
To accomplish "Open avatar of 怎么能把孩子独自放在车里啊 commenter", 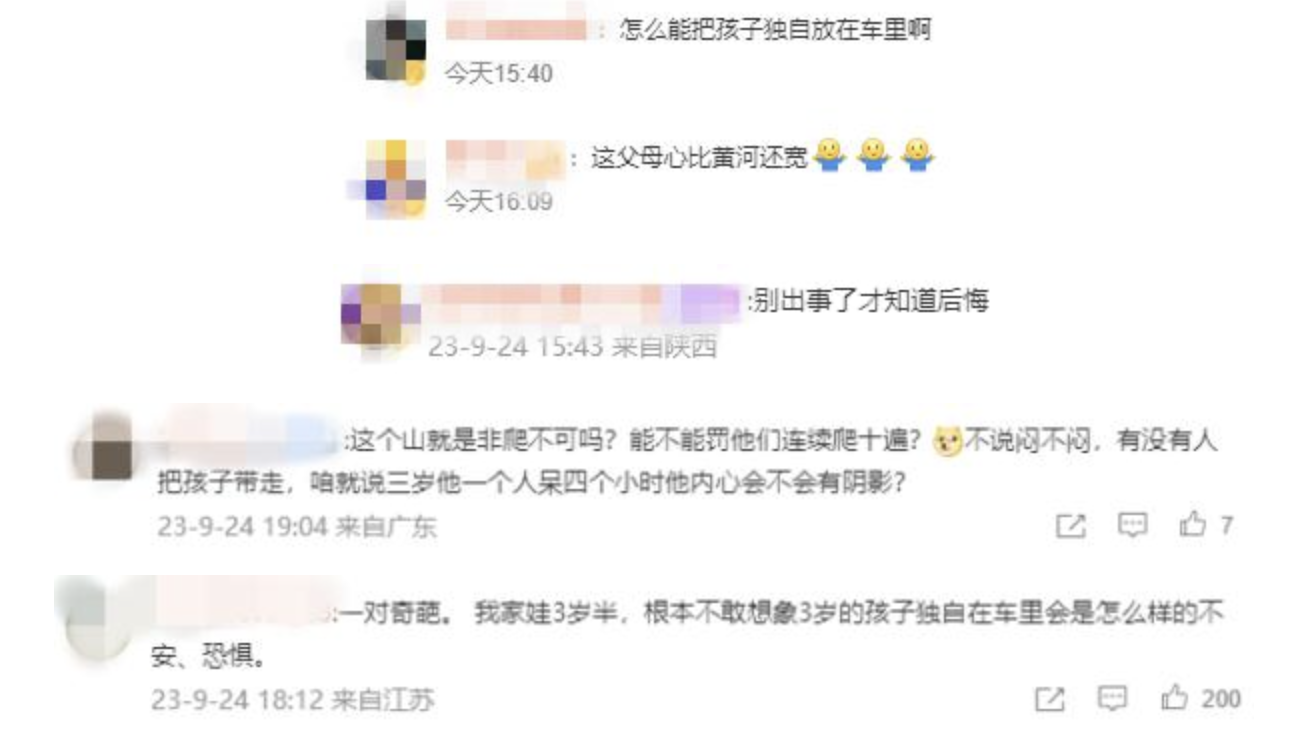I will pos(397,45).
